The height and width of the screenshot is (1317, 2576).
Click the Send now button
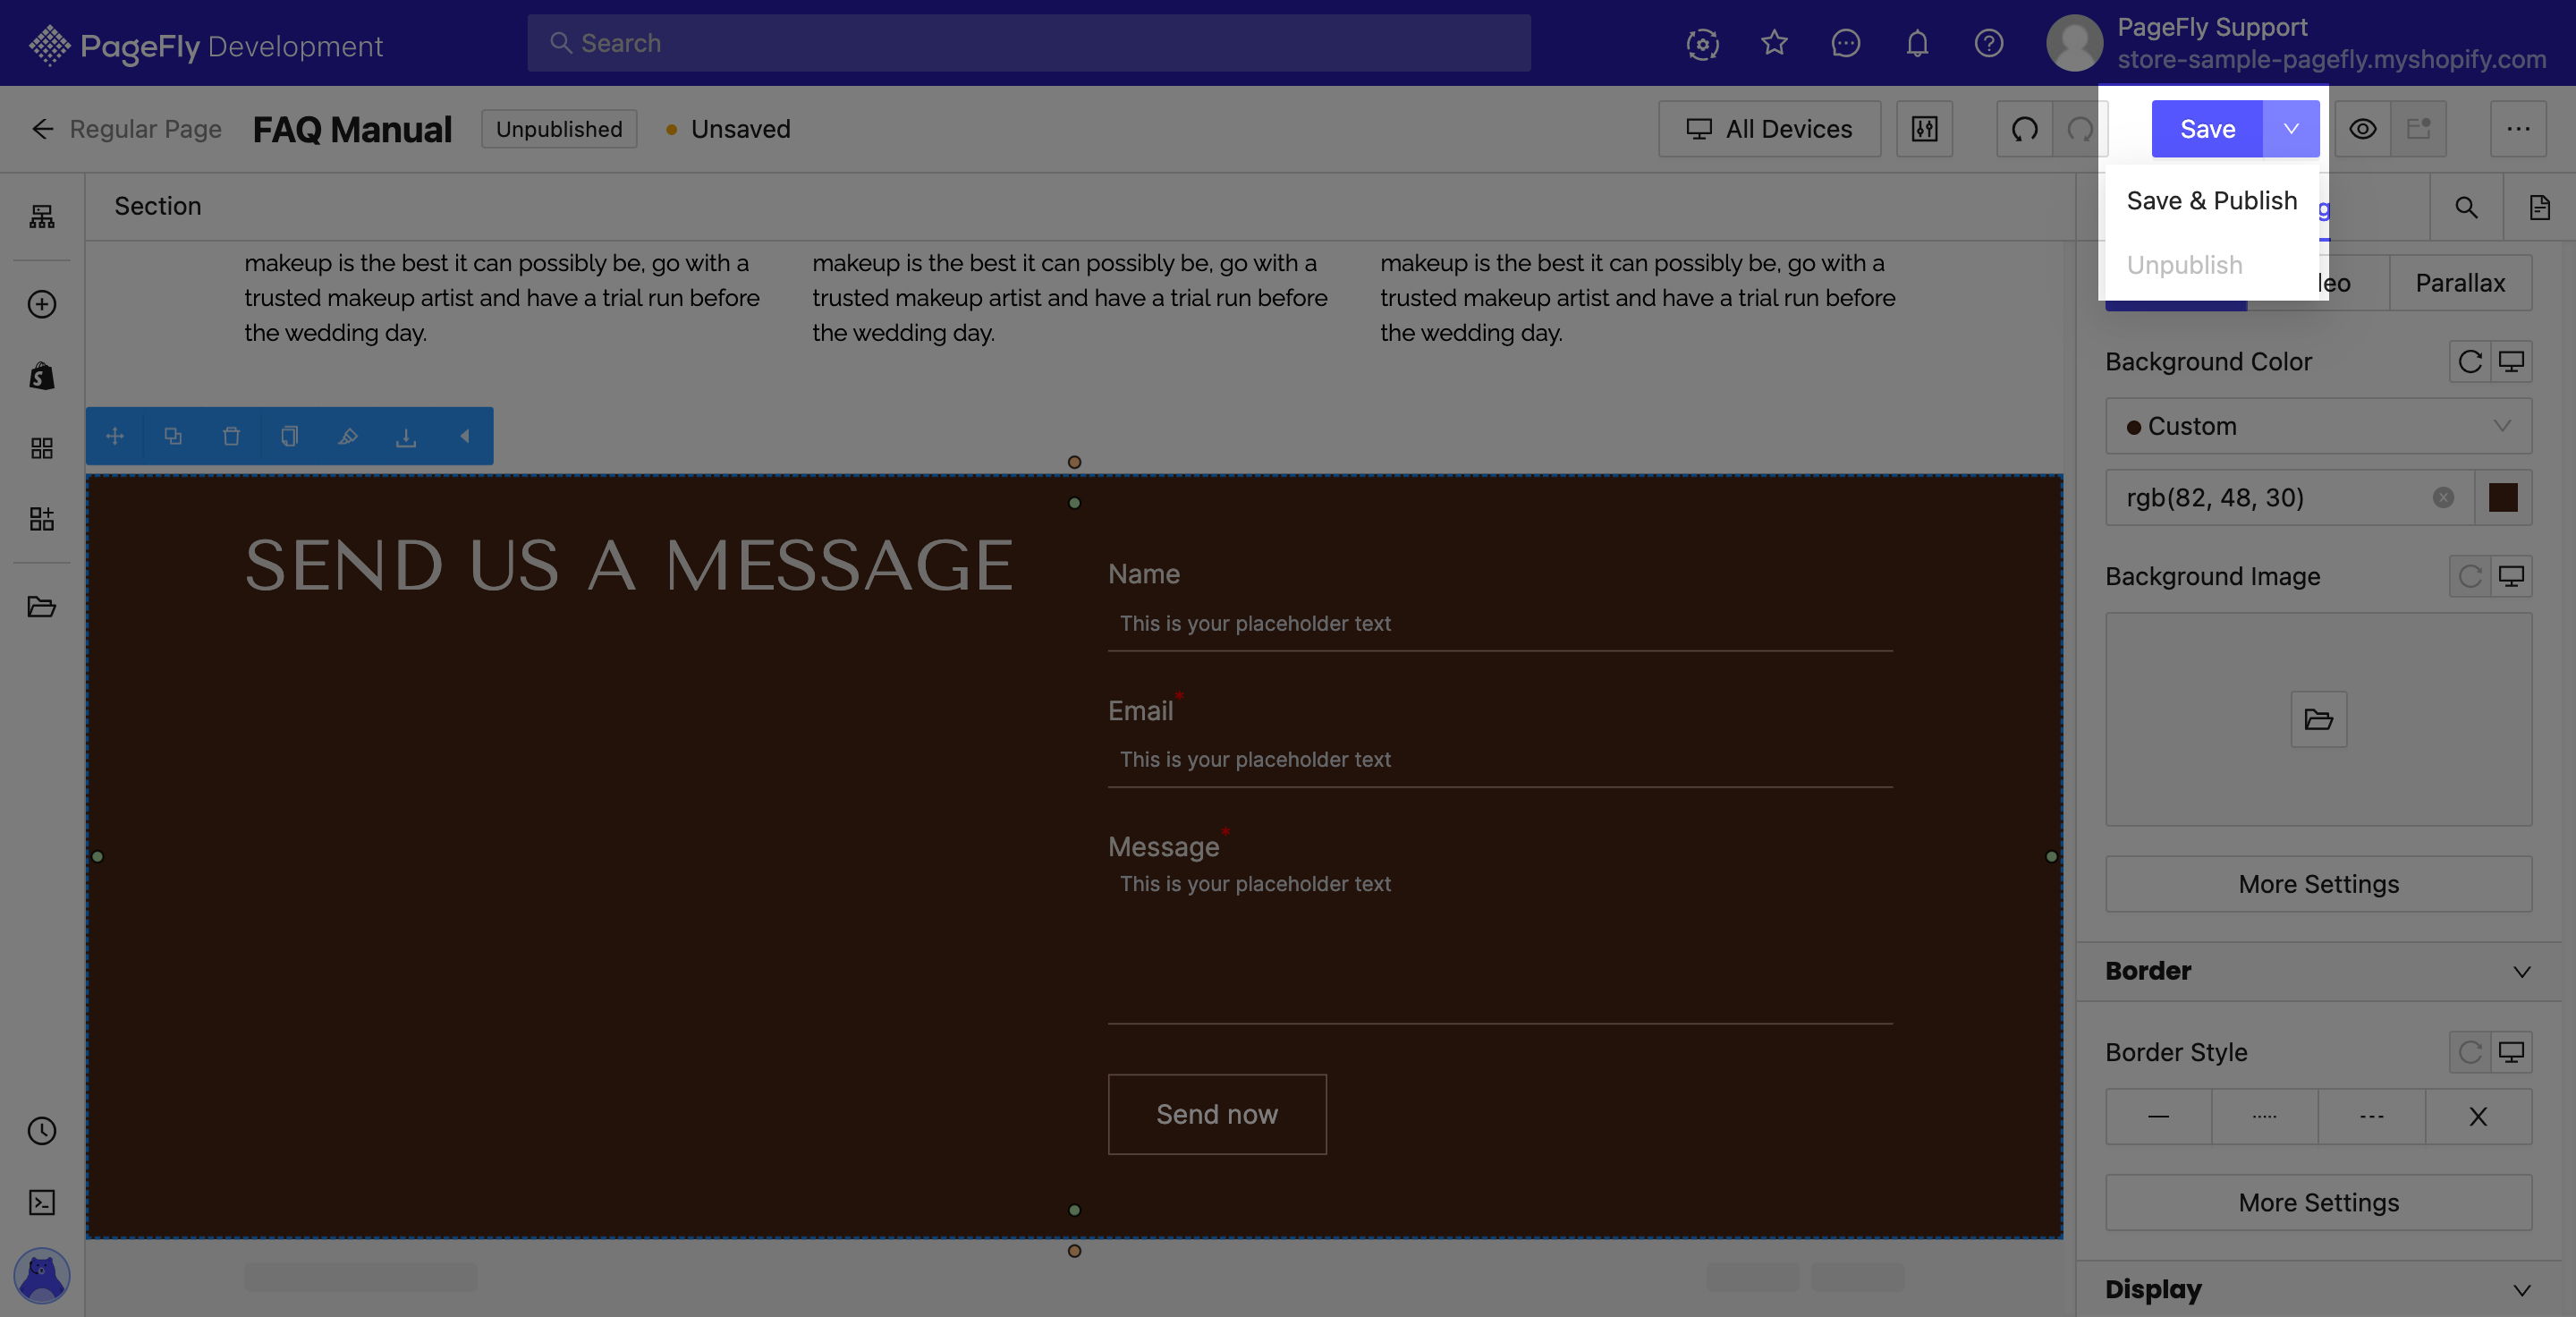click(x=1217, y=1114)
